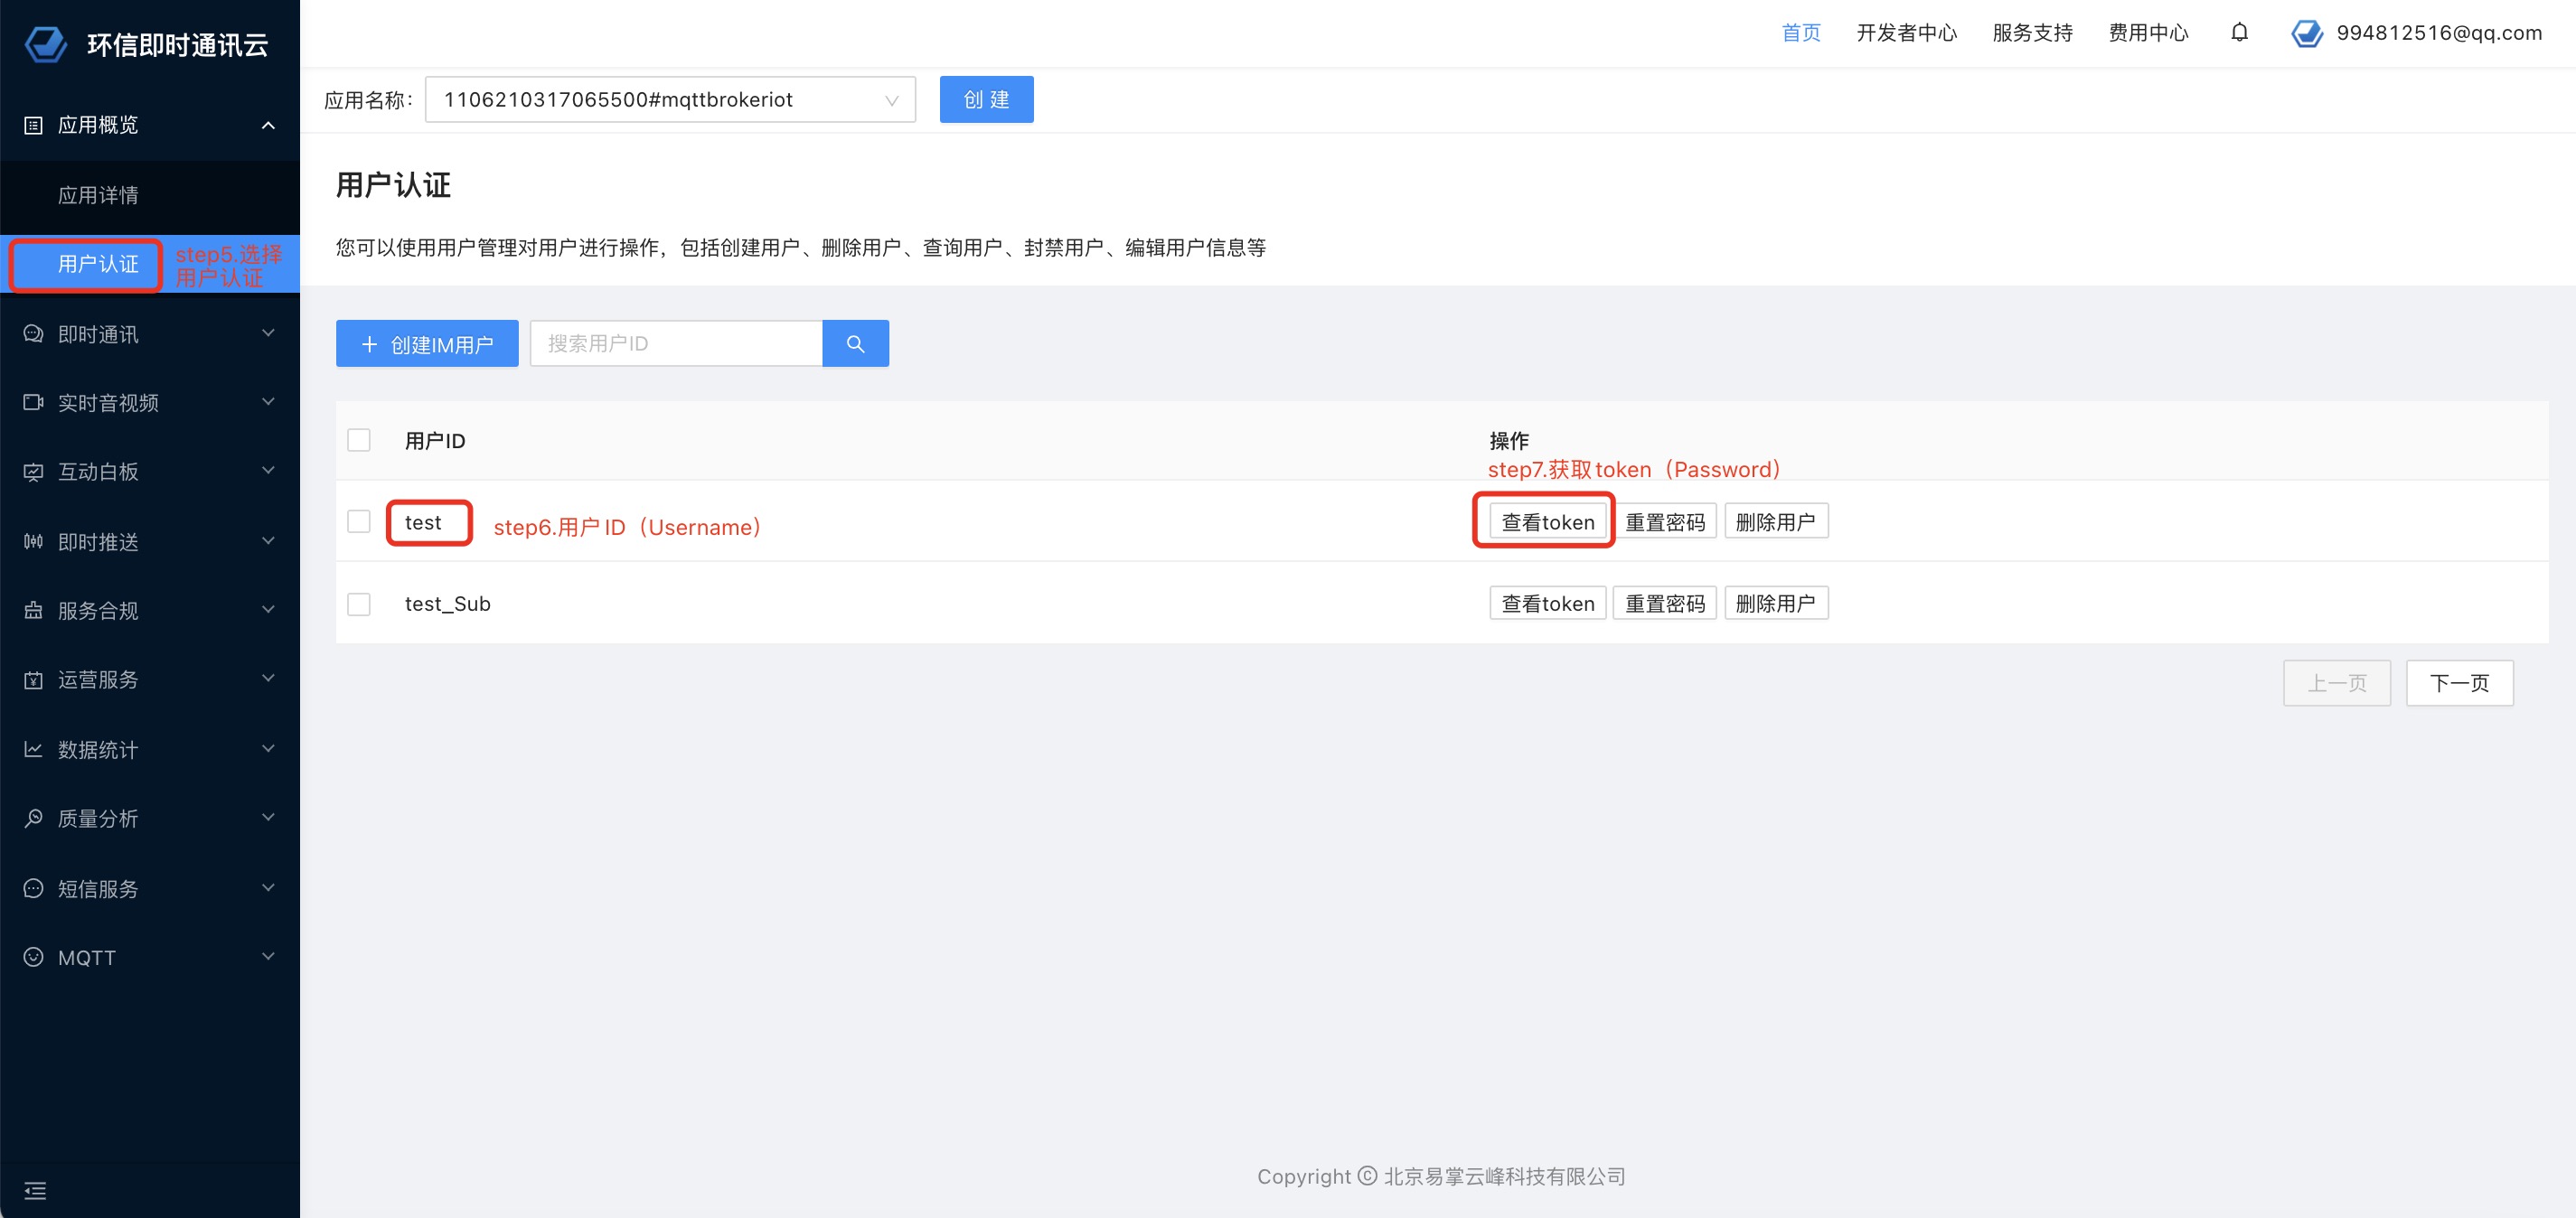Click the 创建IM用户 button
Screen dimensions: 2576x1218
pyautogui.click(x=427, y=344)
